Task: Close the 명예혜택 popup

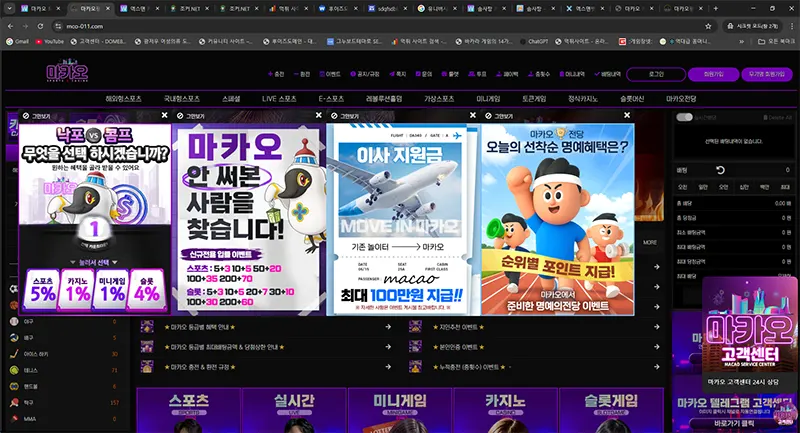Action: point(627,116)
